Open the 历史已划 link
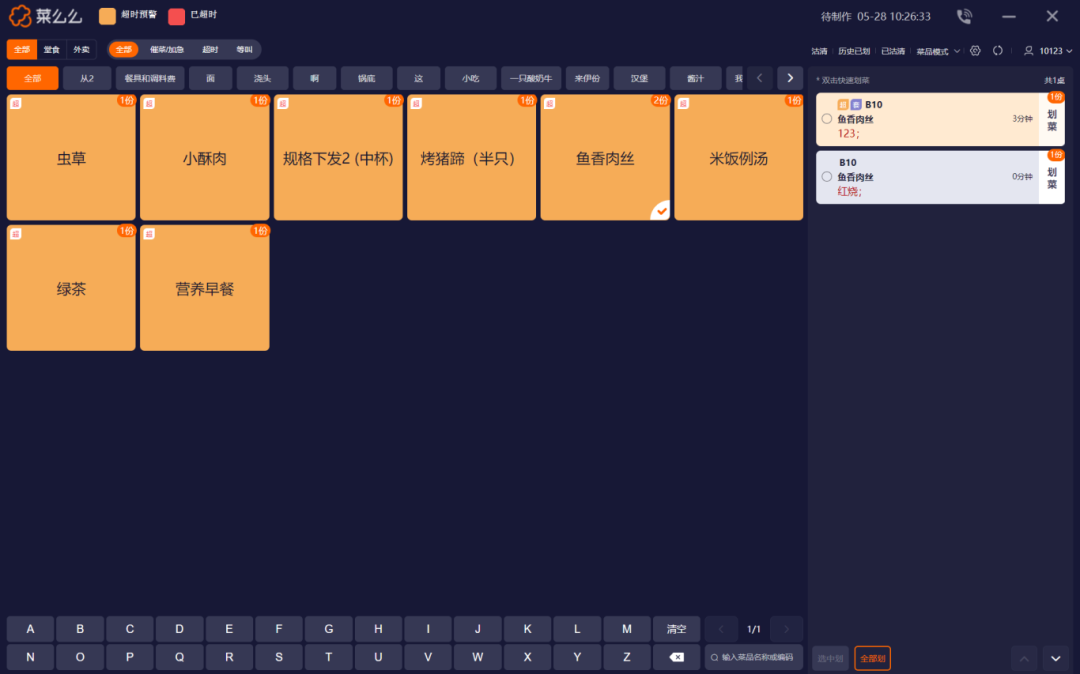Image resolution: width=1080 pixels, height=674 pixels. [854, 51]
